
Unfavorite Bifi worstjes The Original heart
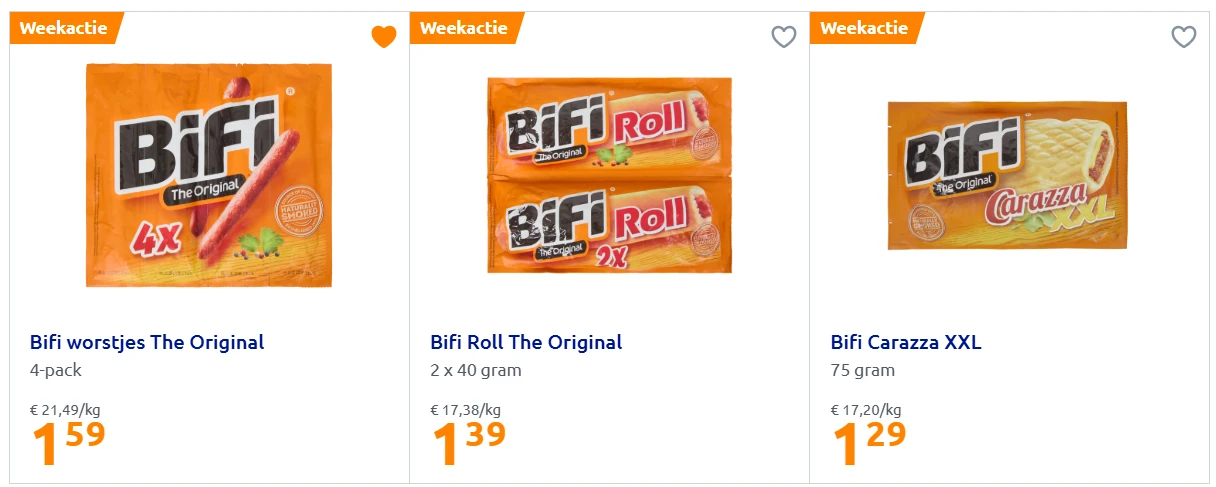click(x=384, y=37)
